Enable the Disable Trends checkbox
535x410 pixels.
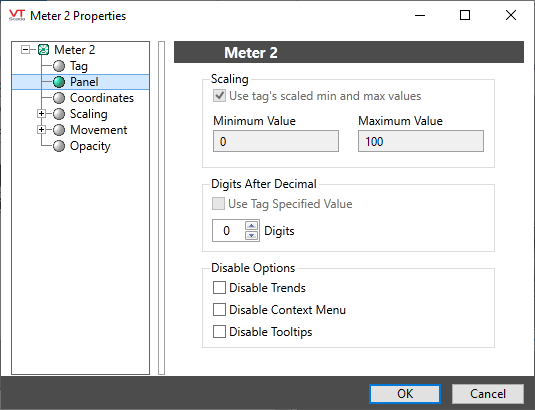[x=219, y=288]
